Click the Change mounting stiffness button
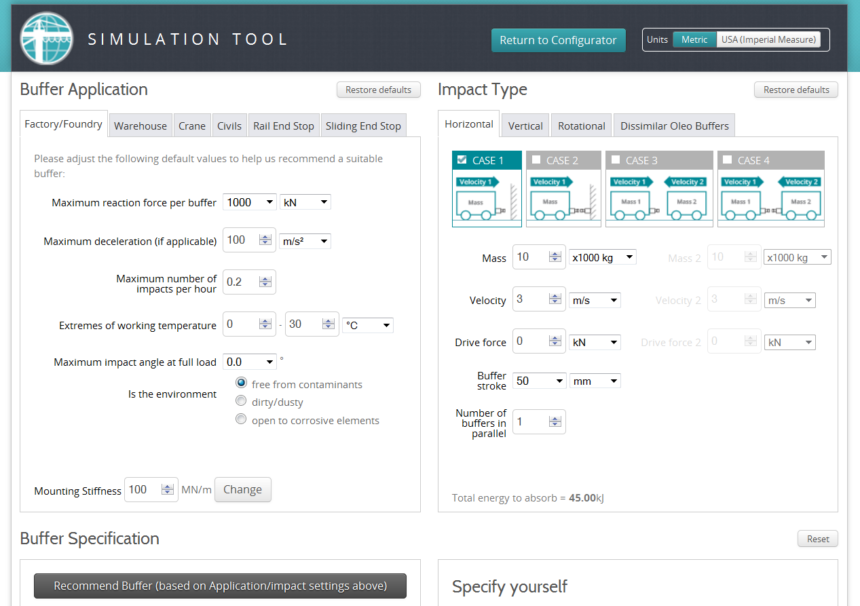This screenshot has width=860, height=606. pos(242,489)
